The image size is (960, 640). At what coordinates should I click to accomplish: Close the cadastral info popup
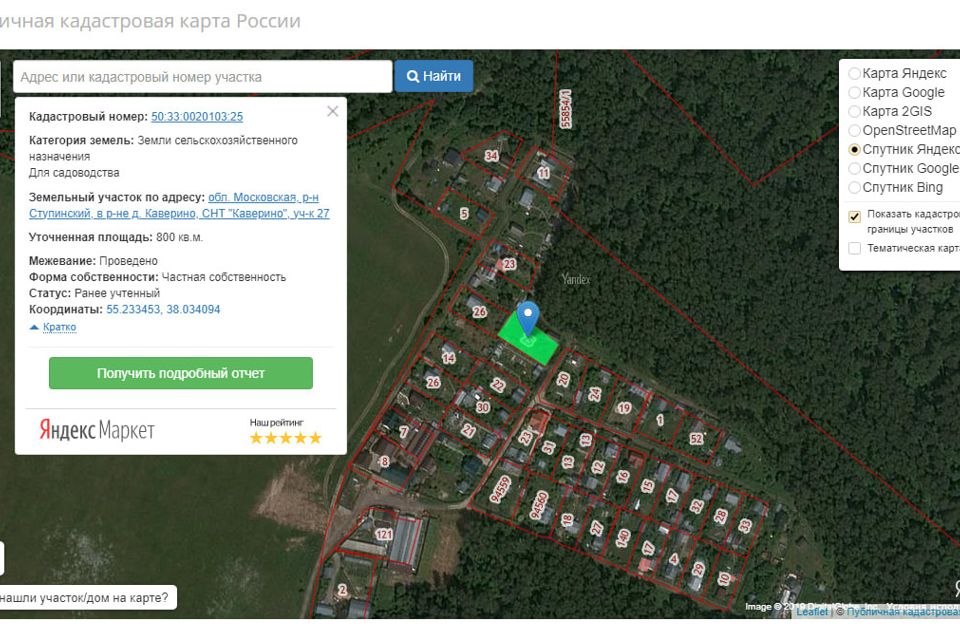pyautogui.click(x=332, y=112)
